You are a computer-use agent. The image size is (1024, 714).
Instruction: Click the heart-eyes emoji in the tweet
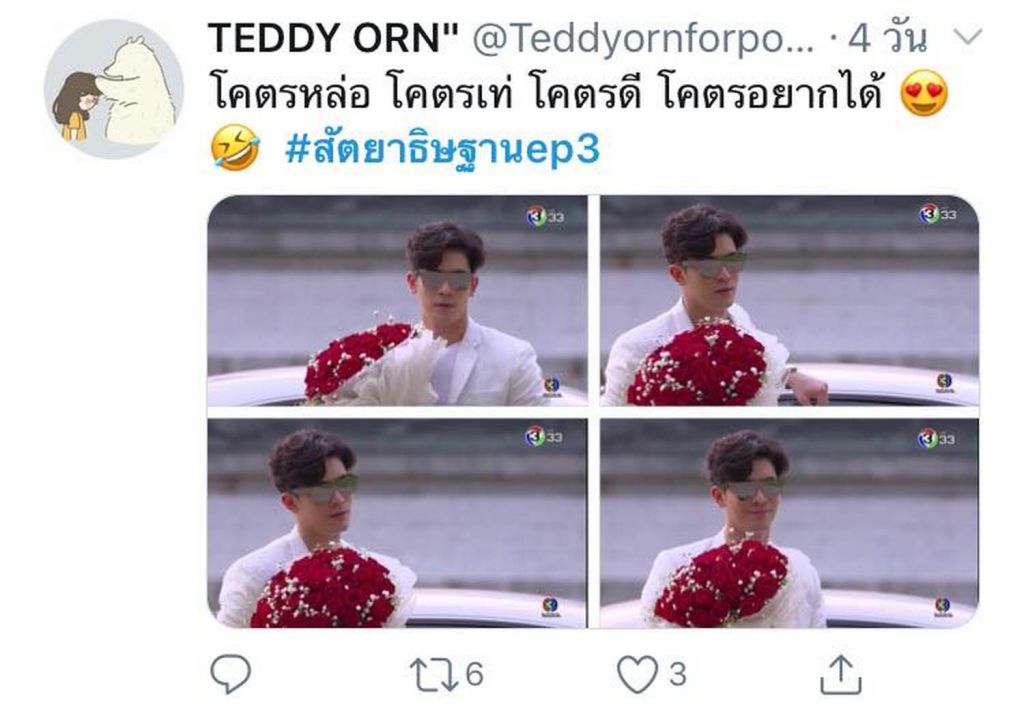tap(923, 93)
